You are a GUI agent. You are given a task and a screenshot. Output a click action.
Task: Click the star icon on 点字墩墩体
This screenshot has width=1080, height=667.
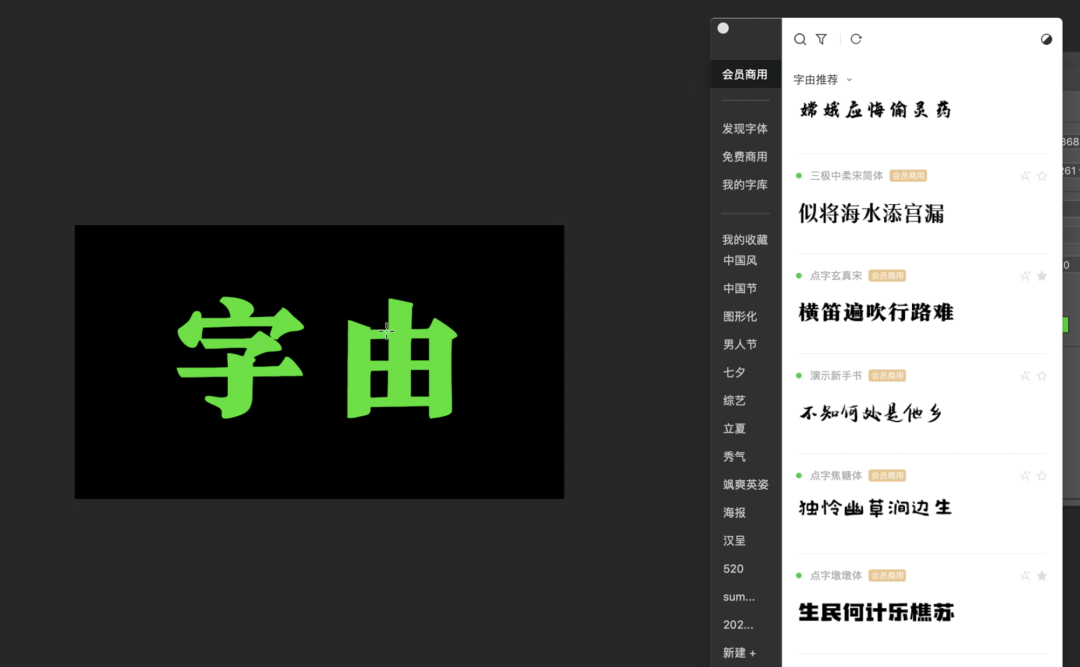pos(1042,576)
